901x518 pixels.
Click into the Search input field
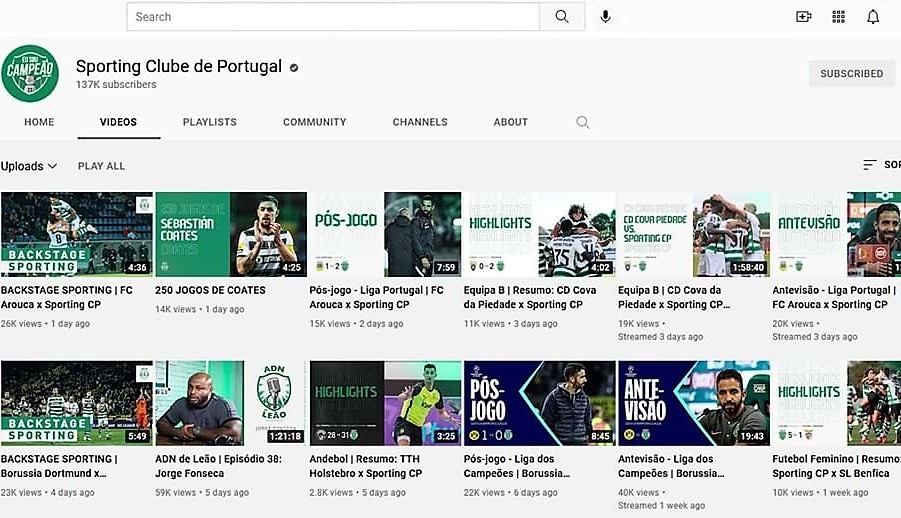[x=333, y=17]
